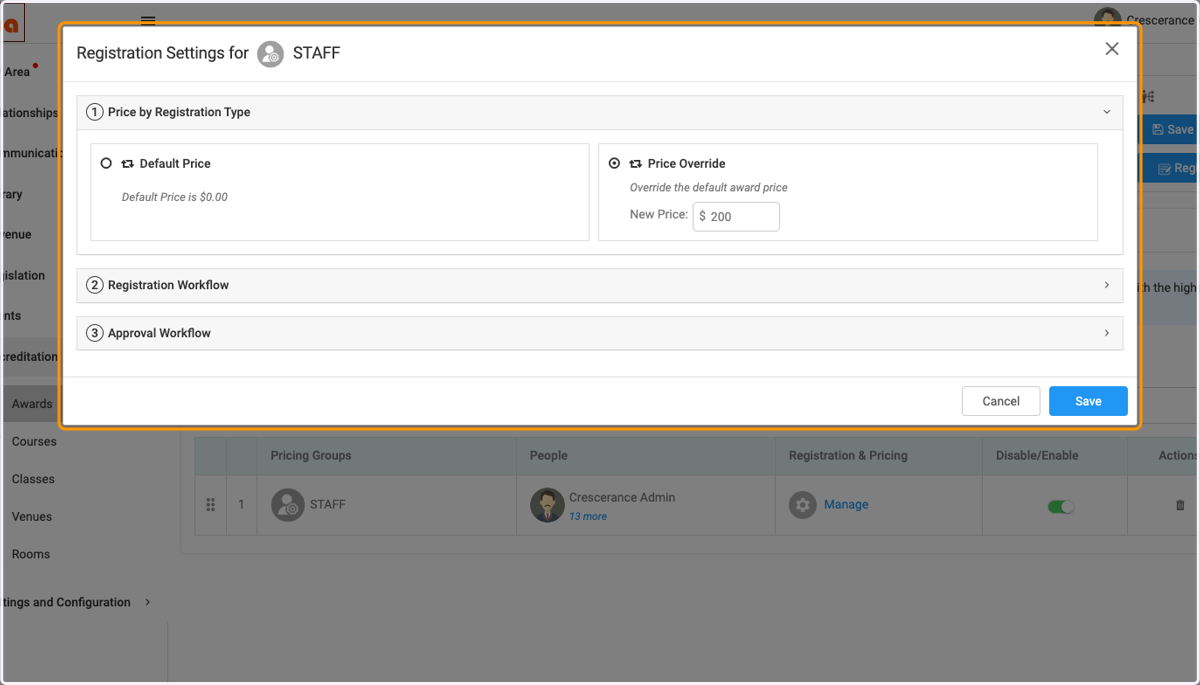Click the row number 1 cell
Image resolution: width=1200 pixels, height=685 pixels.
pyautogui.click(x=241, y=505)
